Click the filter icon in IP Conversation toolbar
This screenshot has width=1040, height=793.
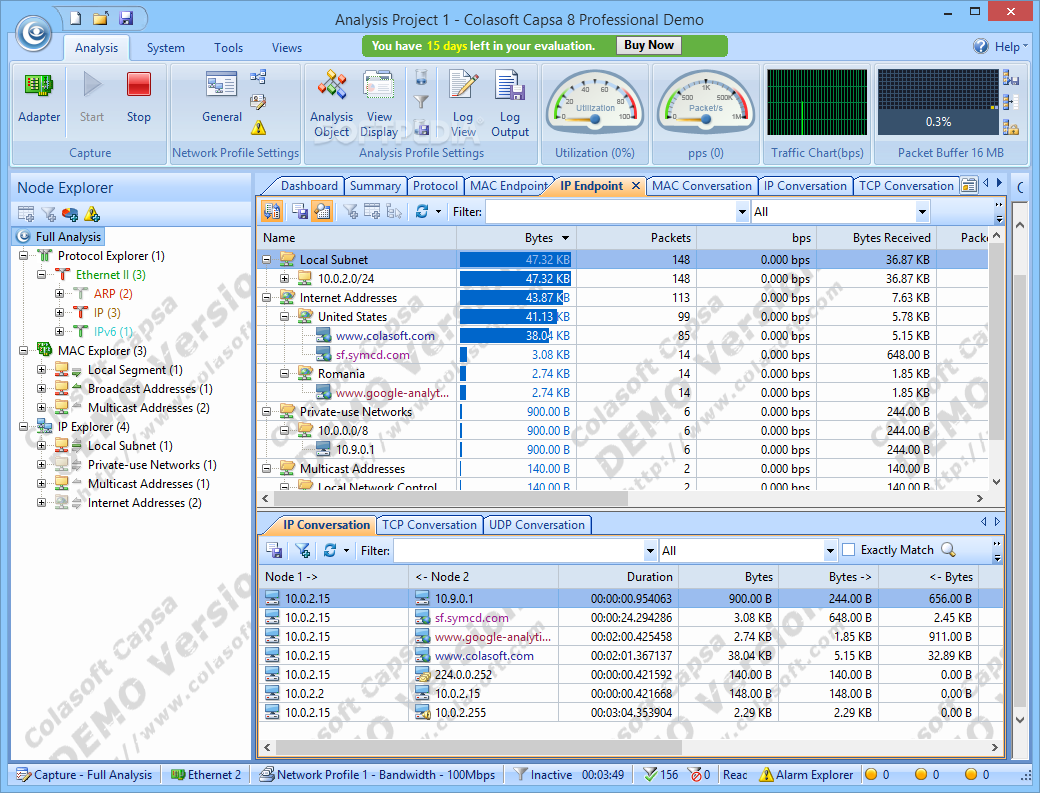[x=302, y=550]
